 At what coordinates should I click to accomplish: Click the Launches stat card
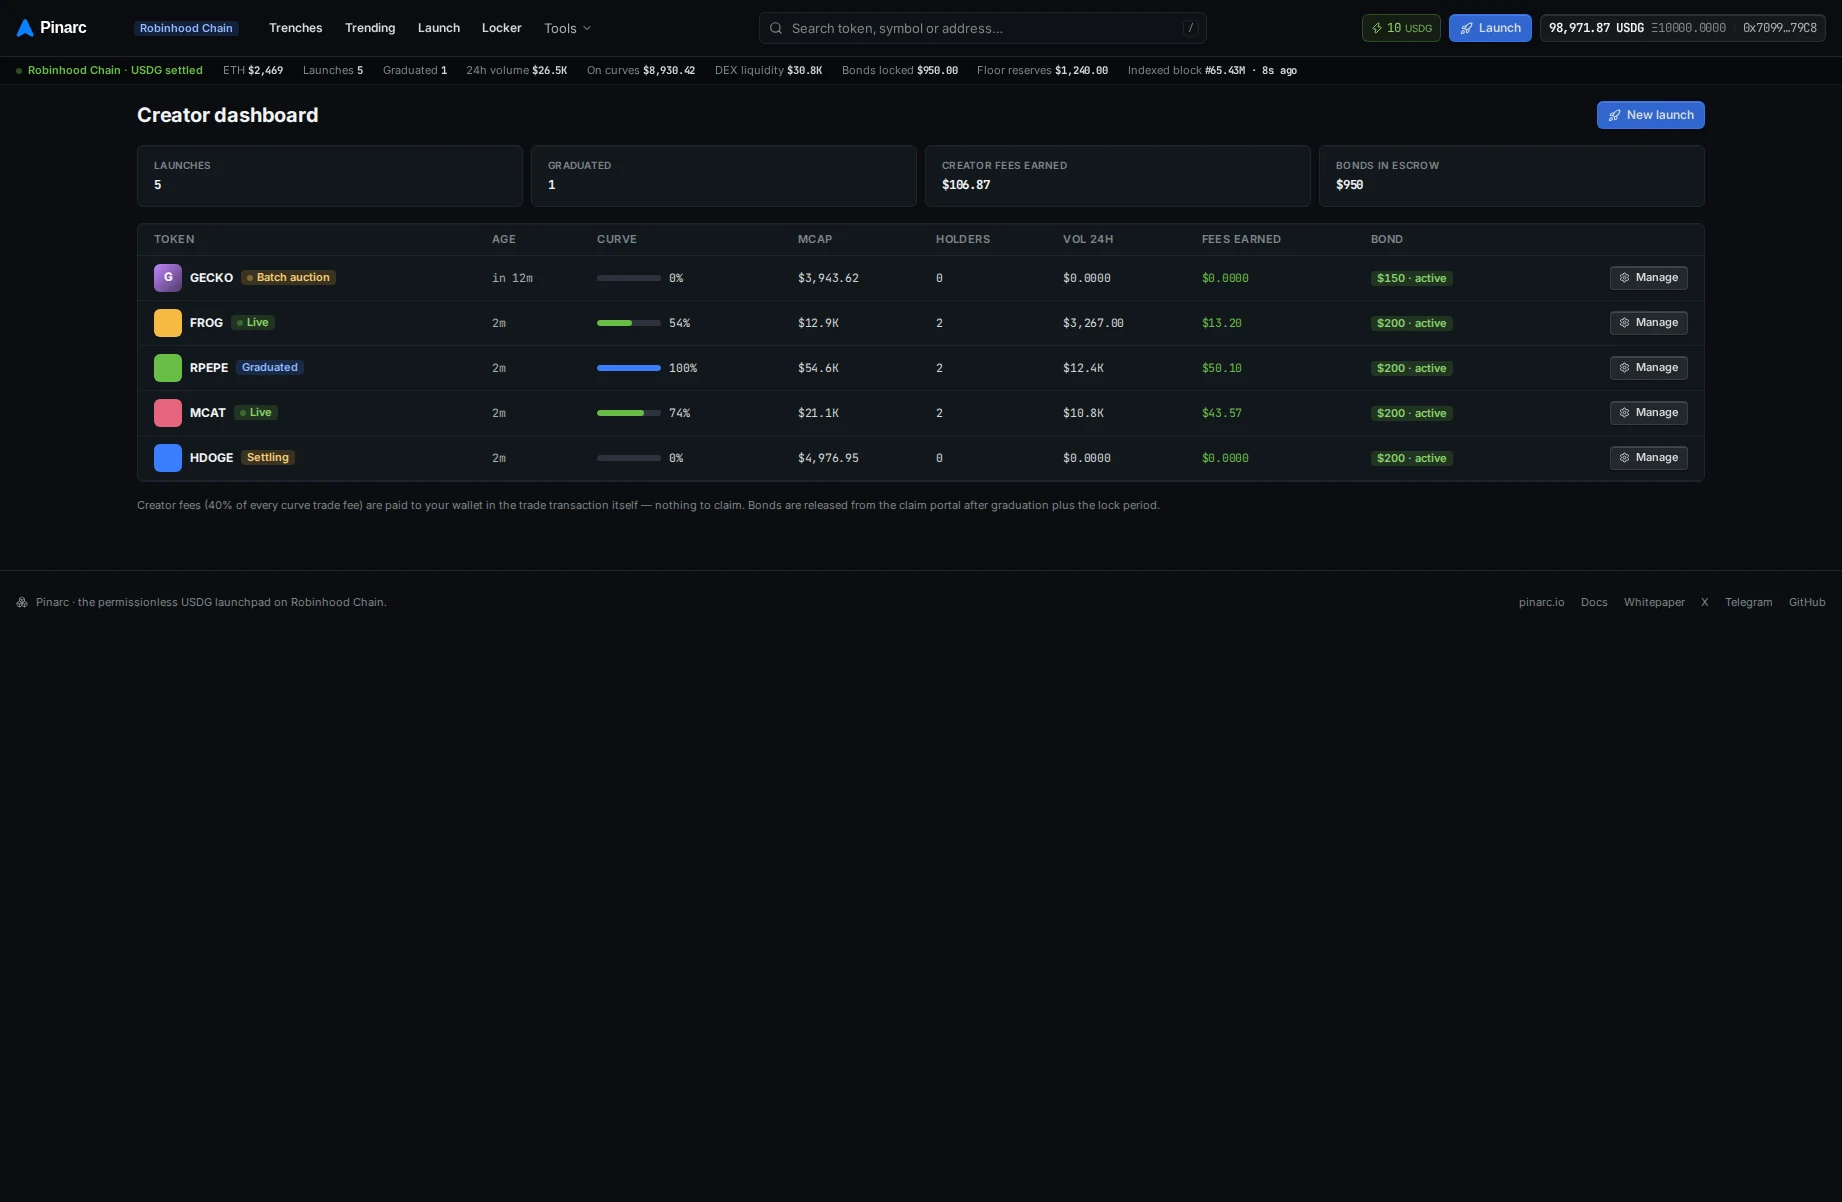pos(329,176)
